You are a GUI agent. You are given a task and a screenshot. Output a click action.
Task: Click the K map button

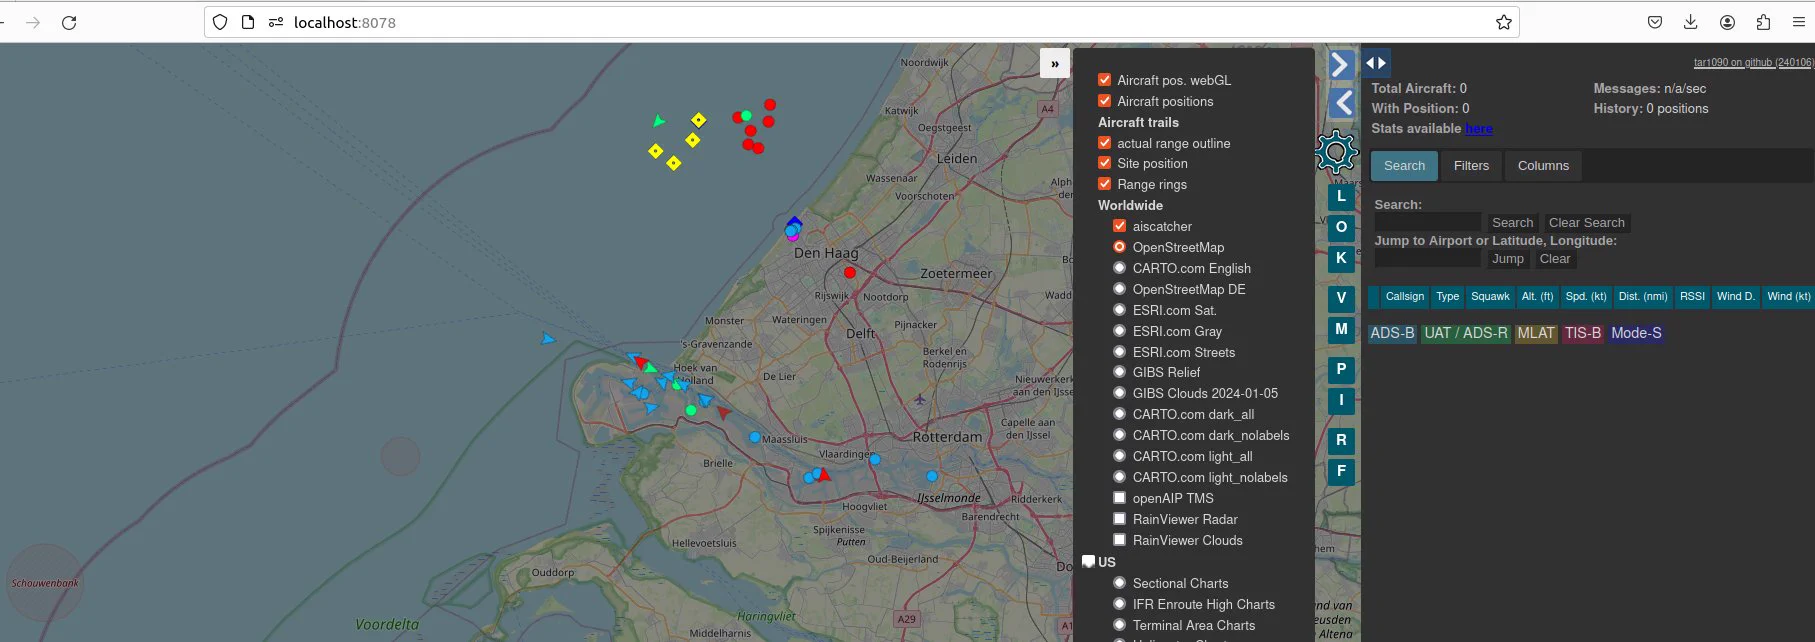[x=1341, y=259]
